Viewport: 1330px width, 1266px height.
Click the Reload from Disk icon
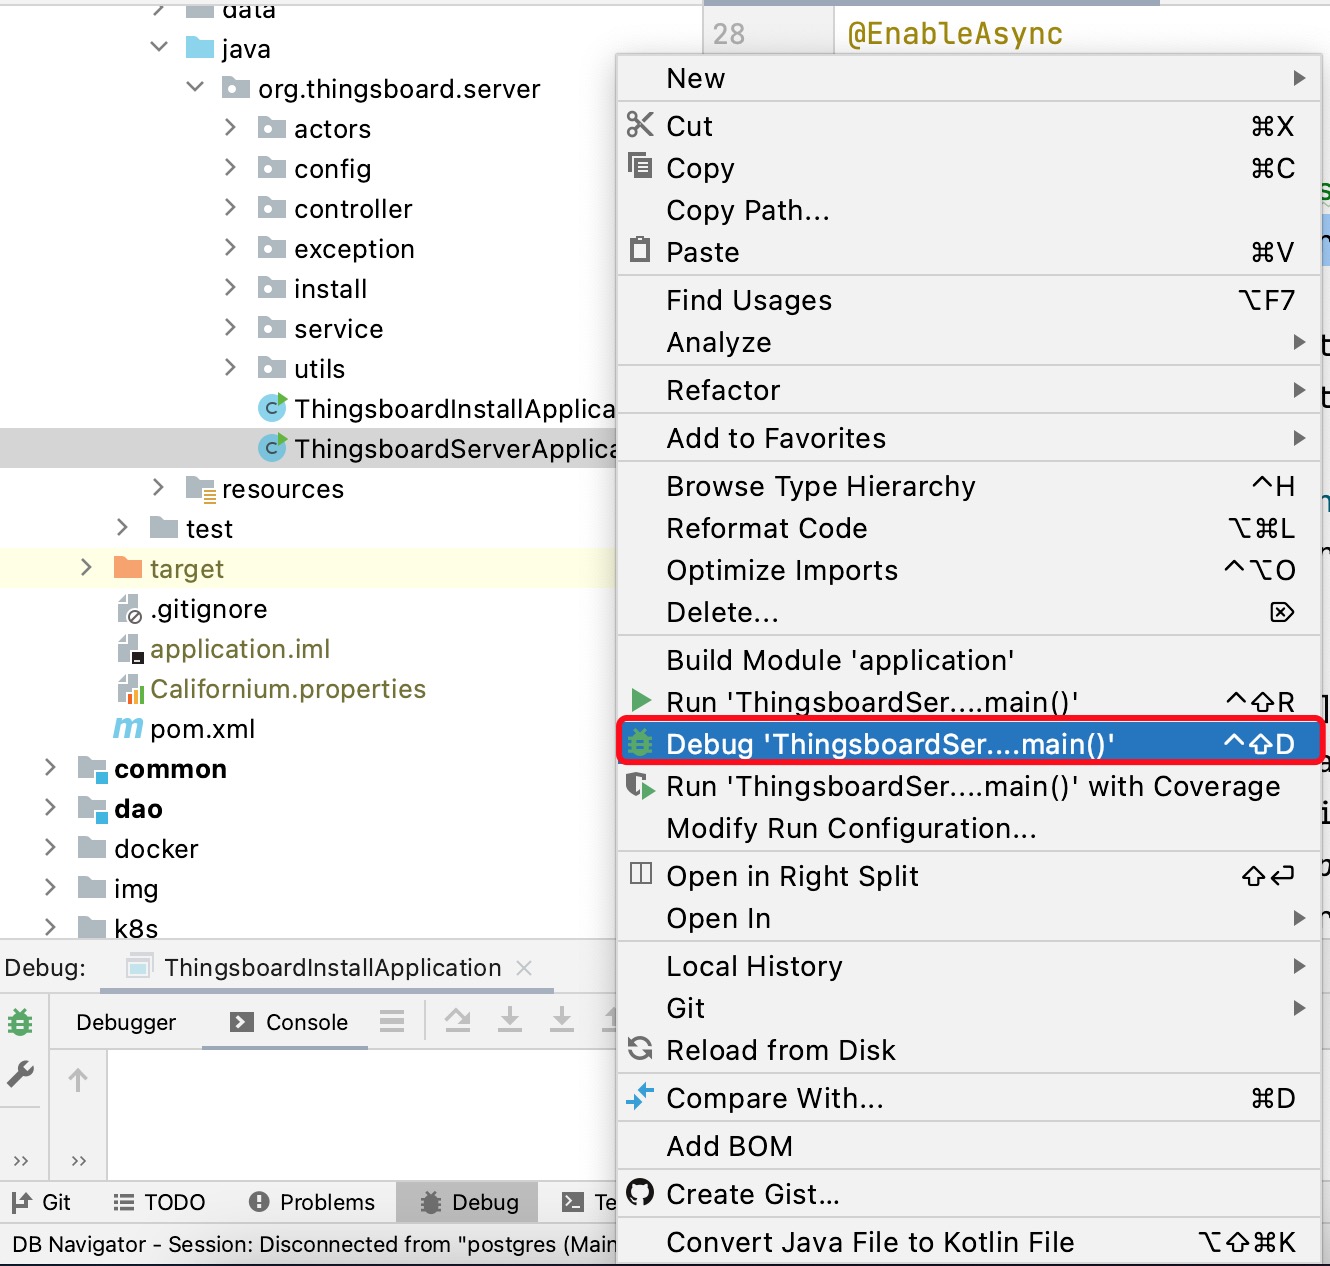tap(640, 1048)
